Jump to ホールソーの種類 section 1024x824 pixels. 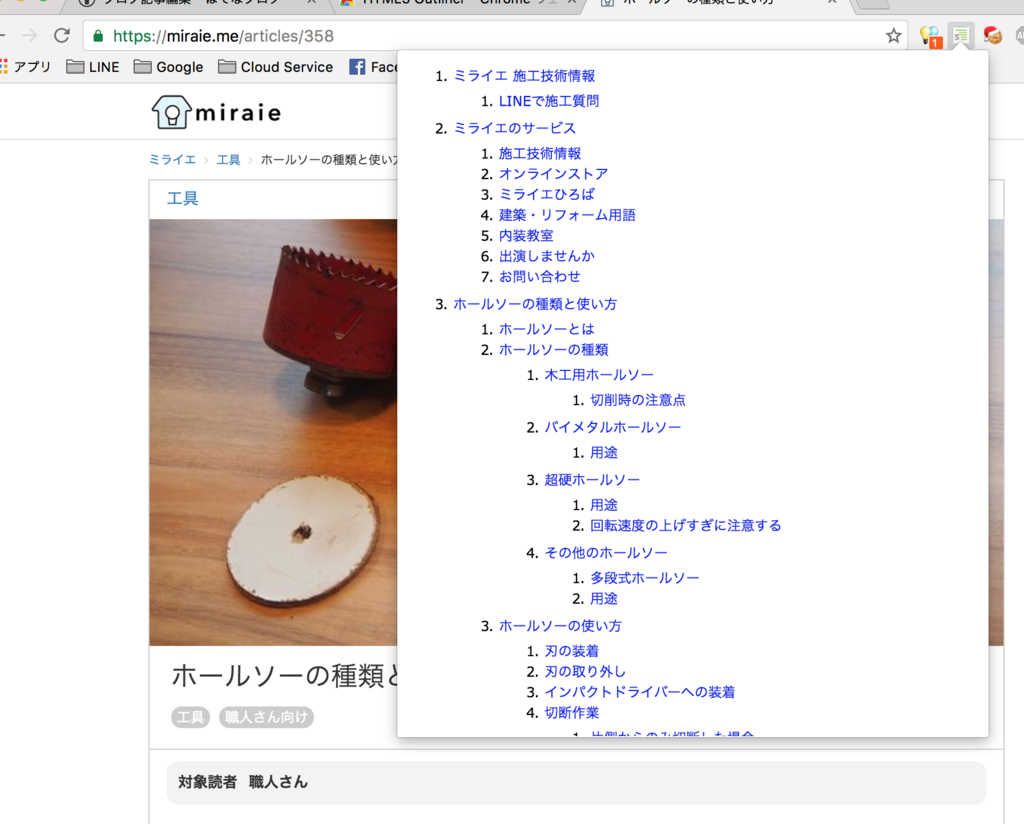tap(553, 349)
